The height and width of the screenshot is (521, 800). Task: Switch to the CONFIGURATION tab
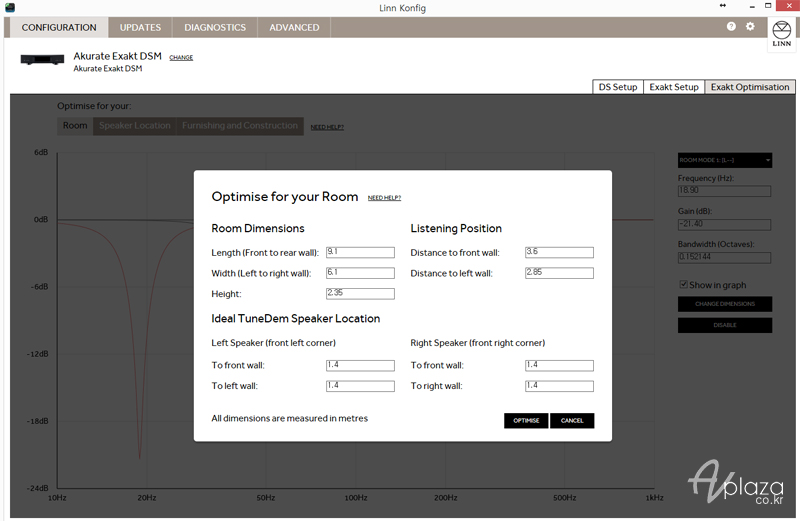[x=59, y=28]
